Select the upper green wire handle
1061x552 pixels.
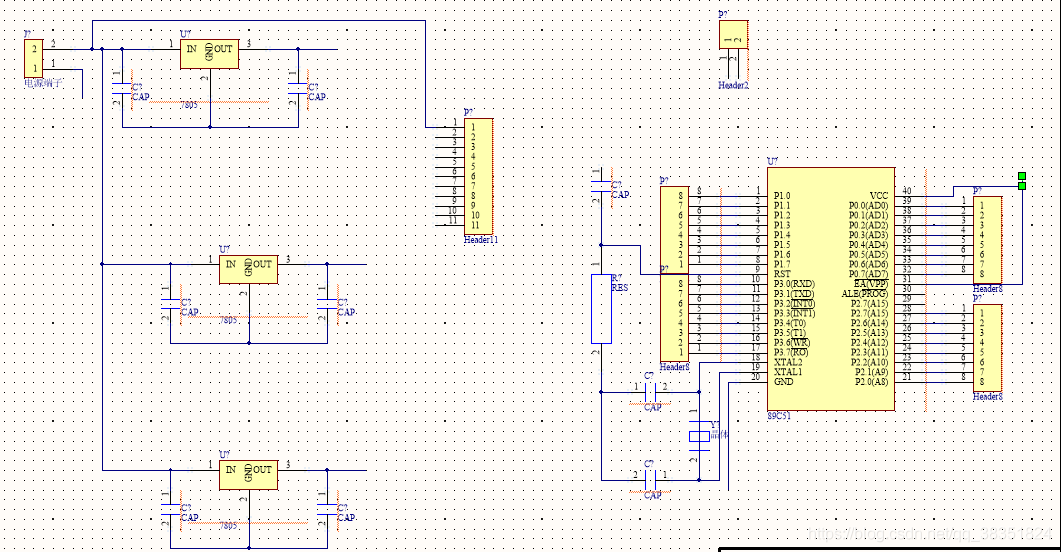point(1022,177)
